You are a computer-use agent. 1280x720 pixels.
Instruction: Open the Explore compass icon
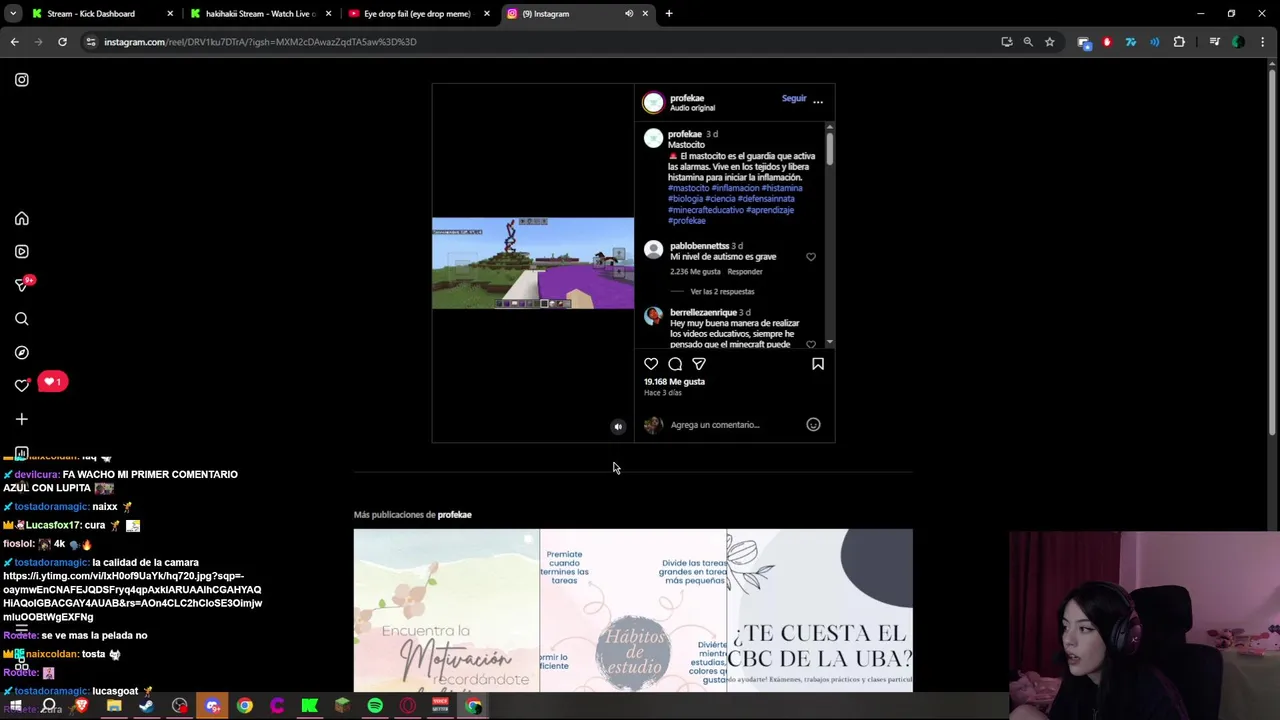[x=22, y=353]
